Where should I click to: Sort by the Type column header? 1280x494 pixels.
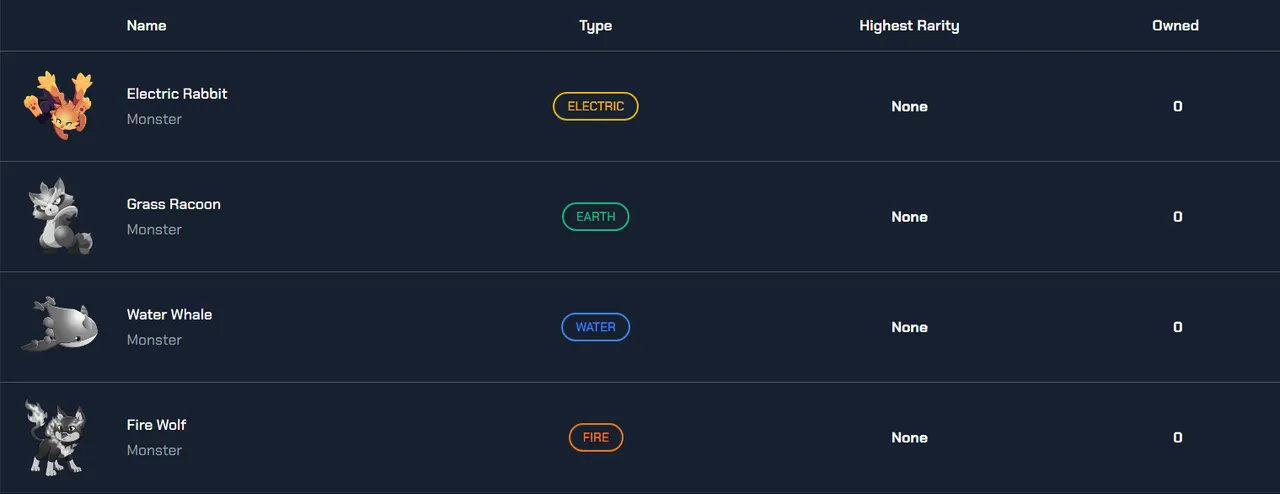tap(595, 25)
